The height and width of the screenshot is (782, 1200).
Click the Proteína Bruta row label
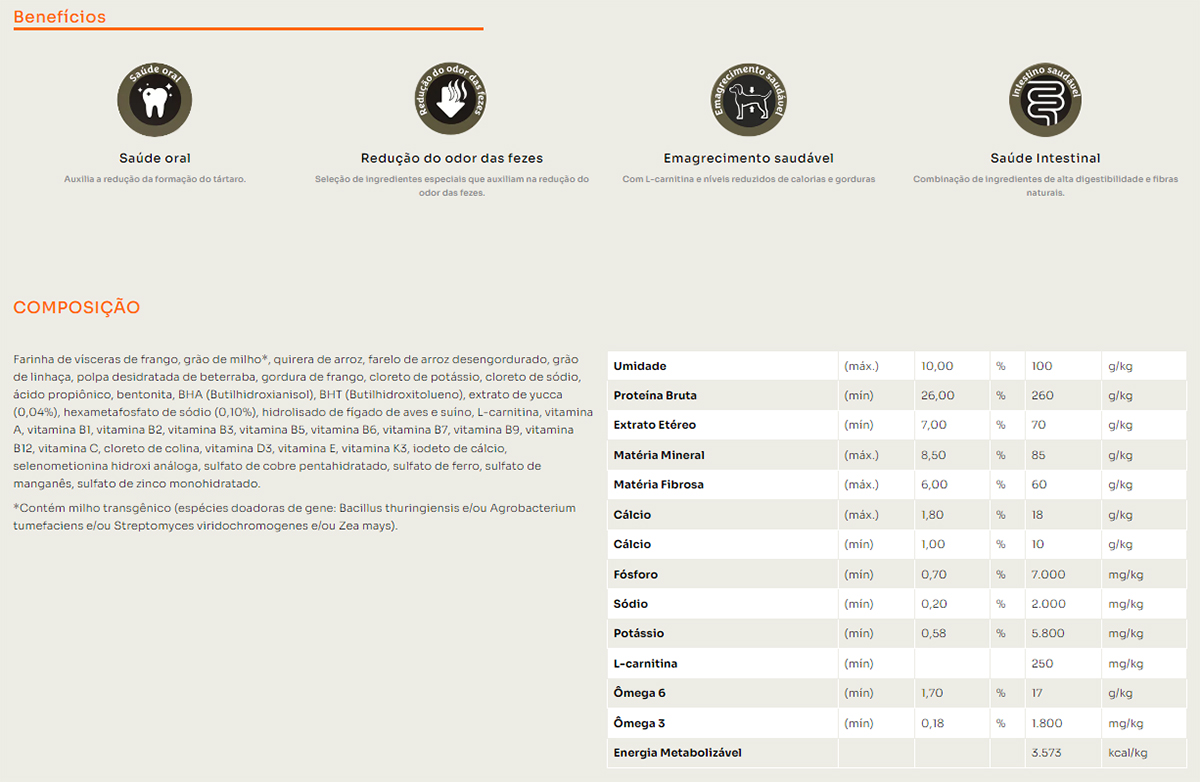point(655,396)
